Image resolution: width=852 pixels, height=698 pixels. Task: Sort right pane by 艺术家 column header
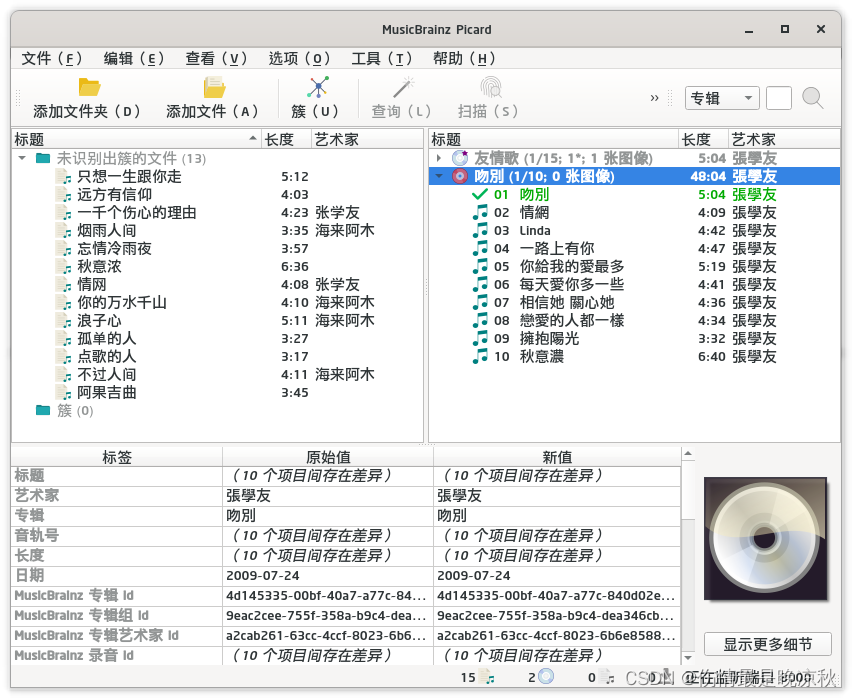pyautogui.click(x=784, y=139)
